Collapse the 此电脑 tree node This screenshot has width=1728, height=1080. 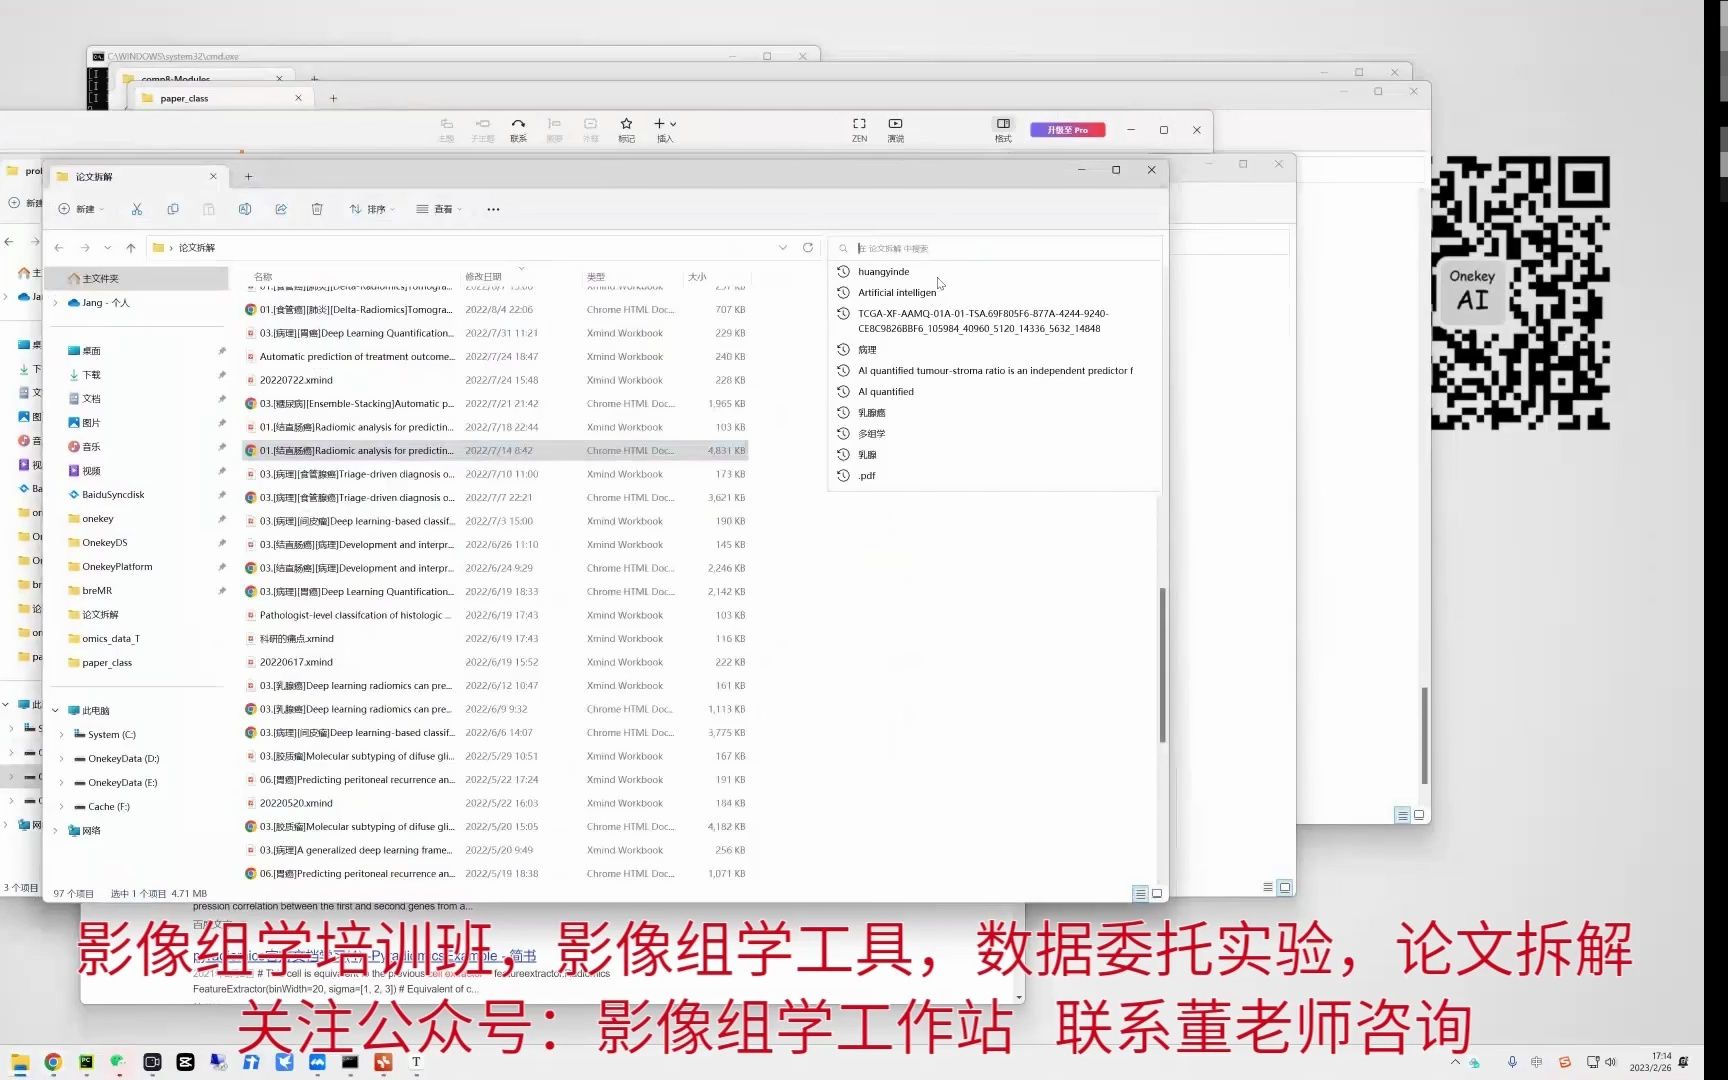pyautogui.click(x=55, y=711)
